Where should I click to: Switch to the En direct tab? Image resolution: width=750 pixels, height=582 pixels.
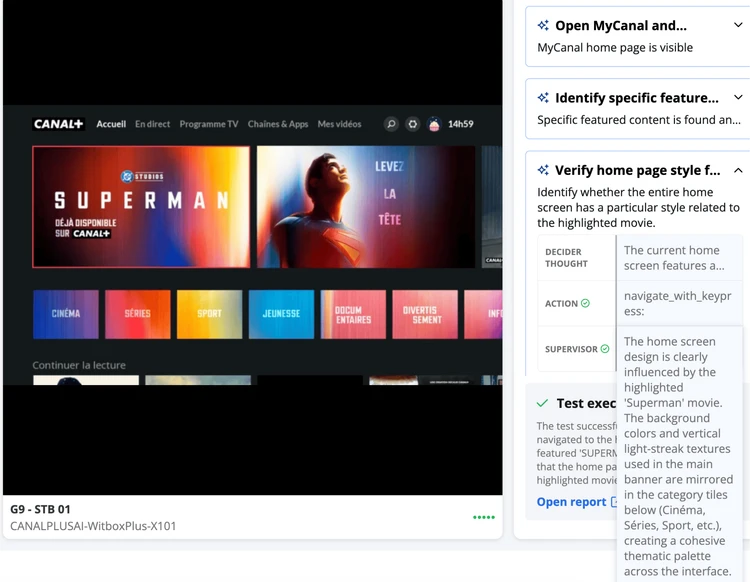[x=153, y=124]
